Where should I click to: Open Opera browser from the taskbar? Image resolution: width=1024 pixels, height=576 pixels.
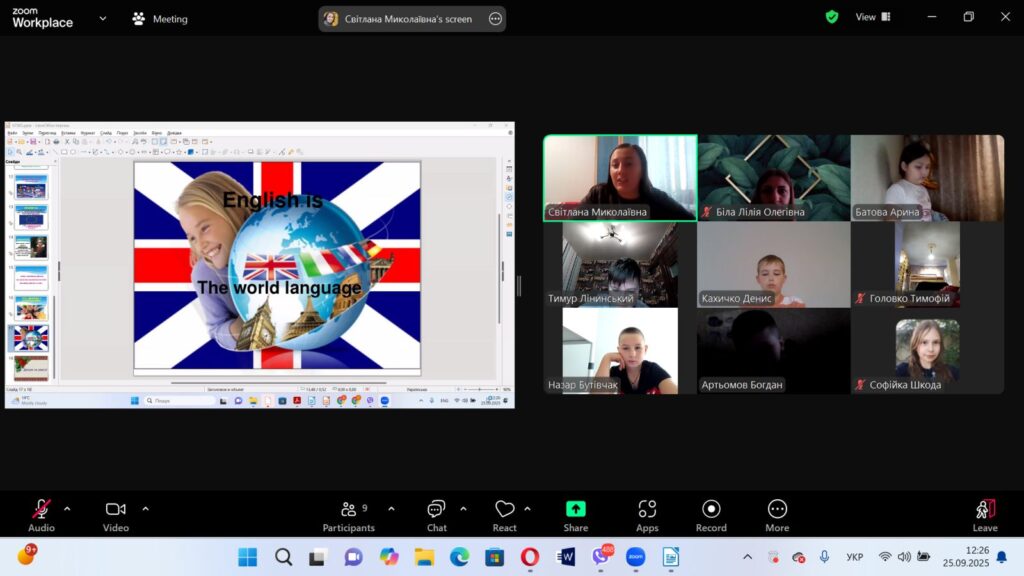tap(530, 557)
